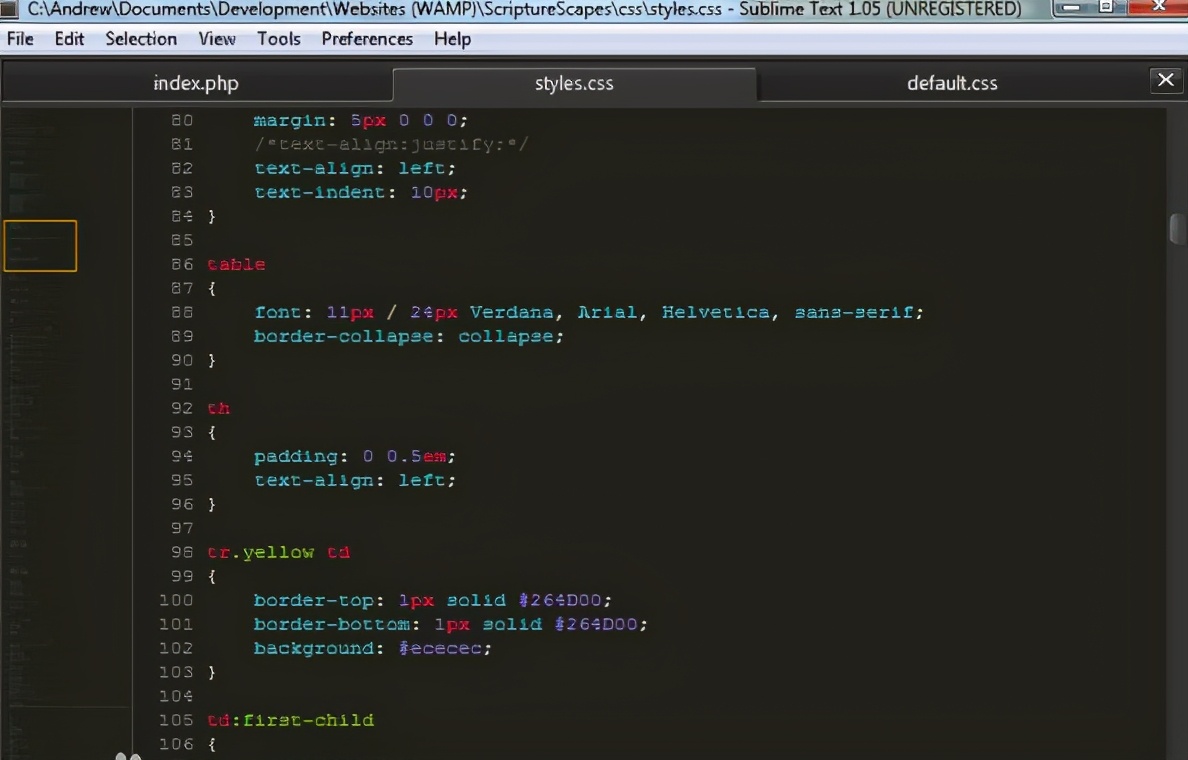
Task: Select the styles.css tab
Action: coord(574,83)
